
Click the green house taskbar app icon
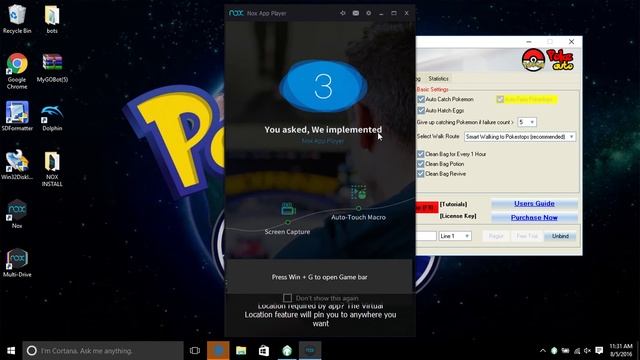[x=287, y=351]
